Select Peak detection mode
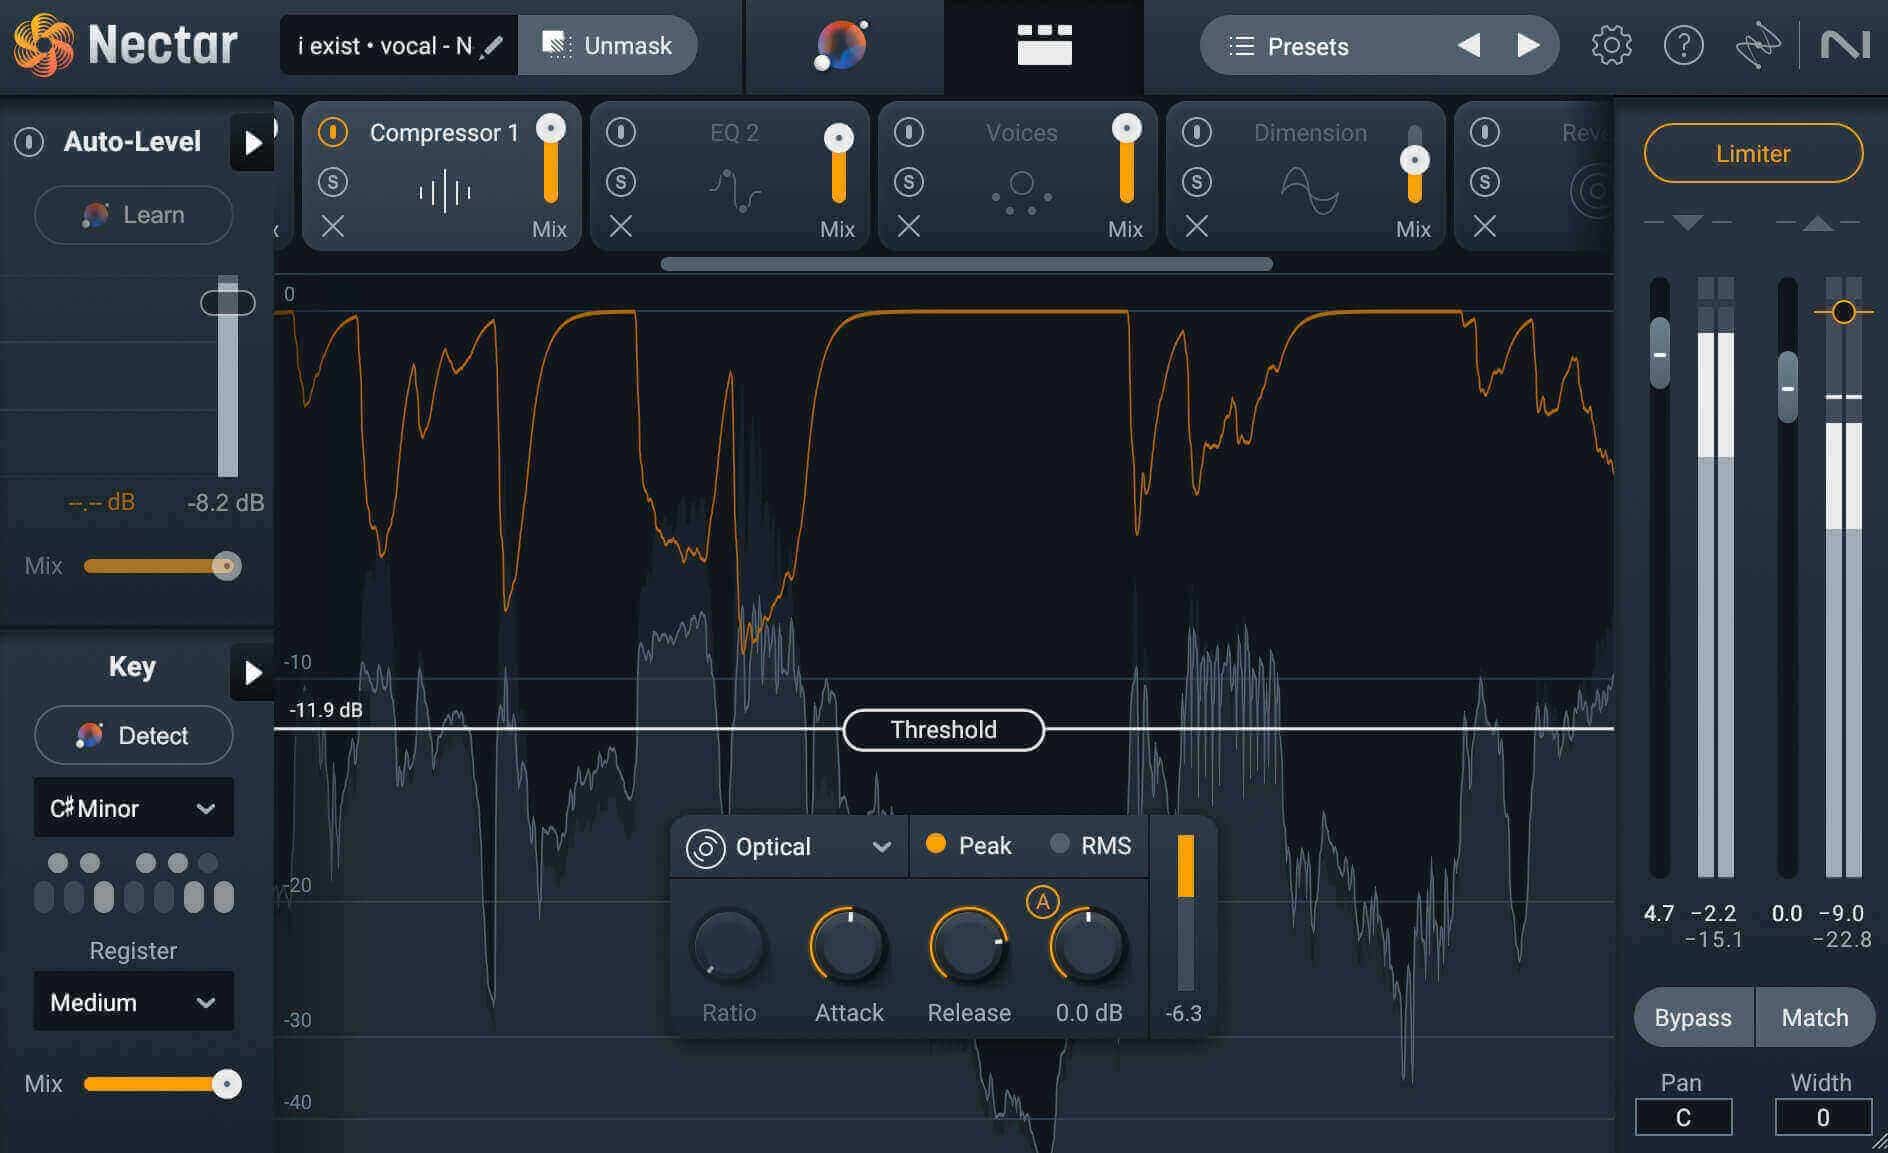1888x1153 pixels. (969, 846)
